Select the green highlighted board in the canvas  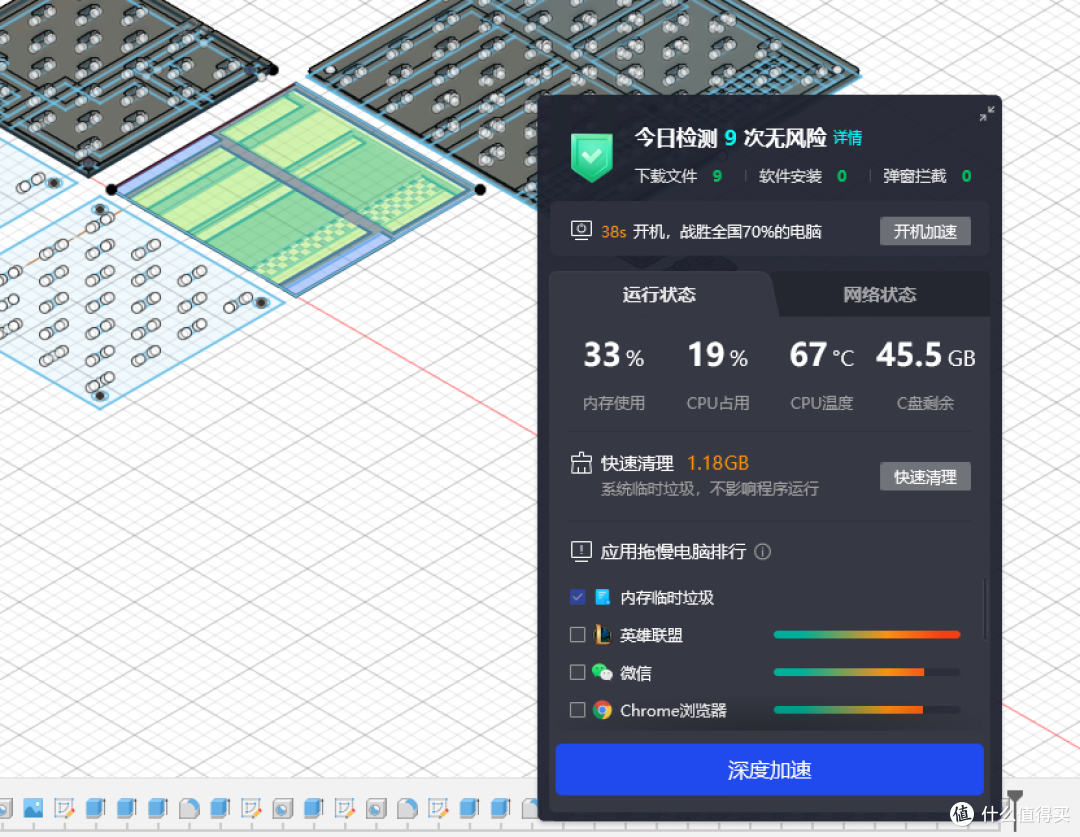[x=296, y=192]
